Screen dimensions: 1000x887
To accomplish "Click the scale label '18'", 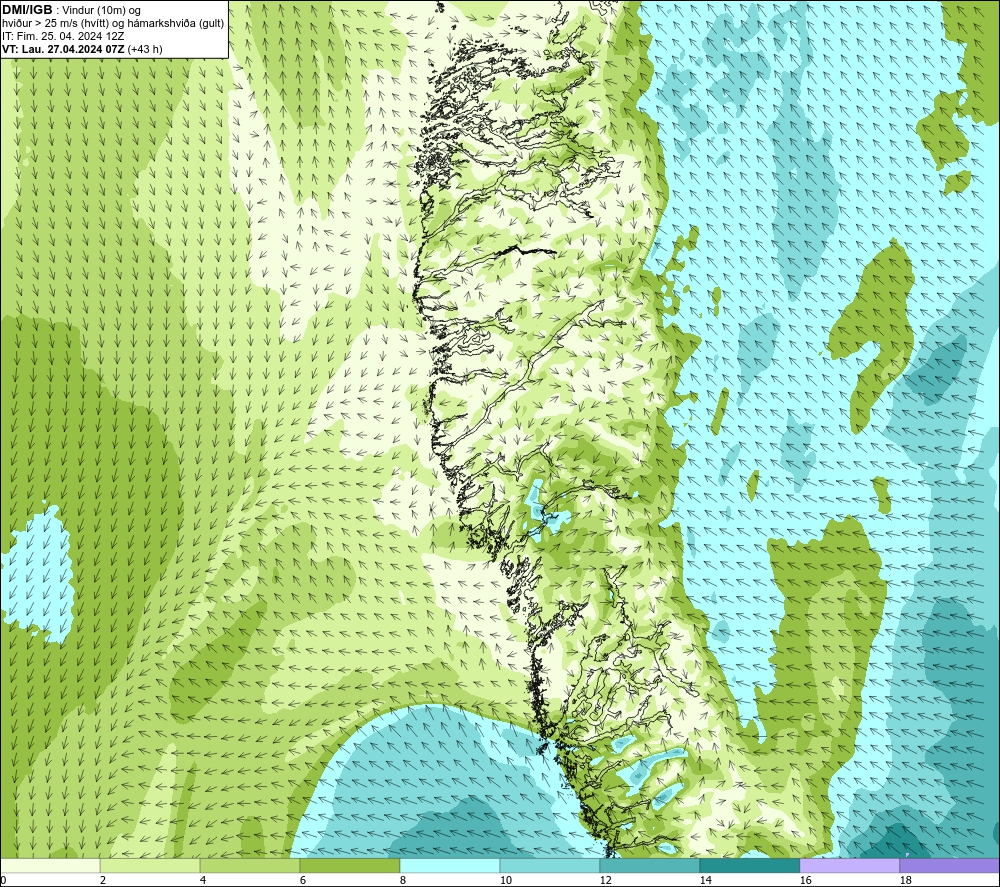I will pos(905,881).
